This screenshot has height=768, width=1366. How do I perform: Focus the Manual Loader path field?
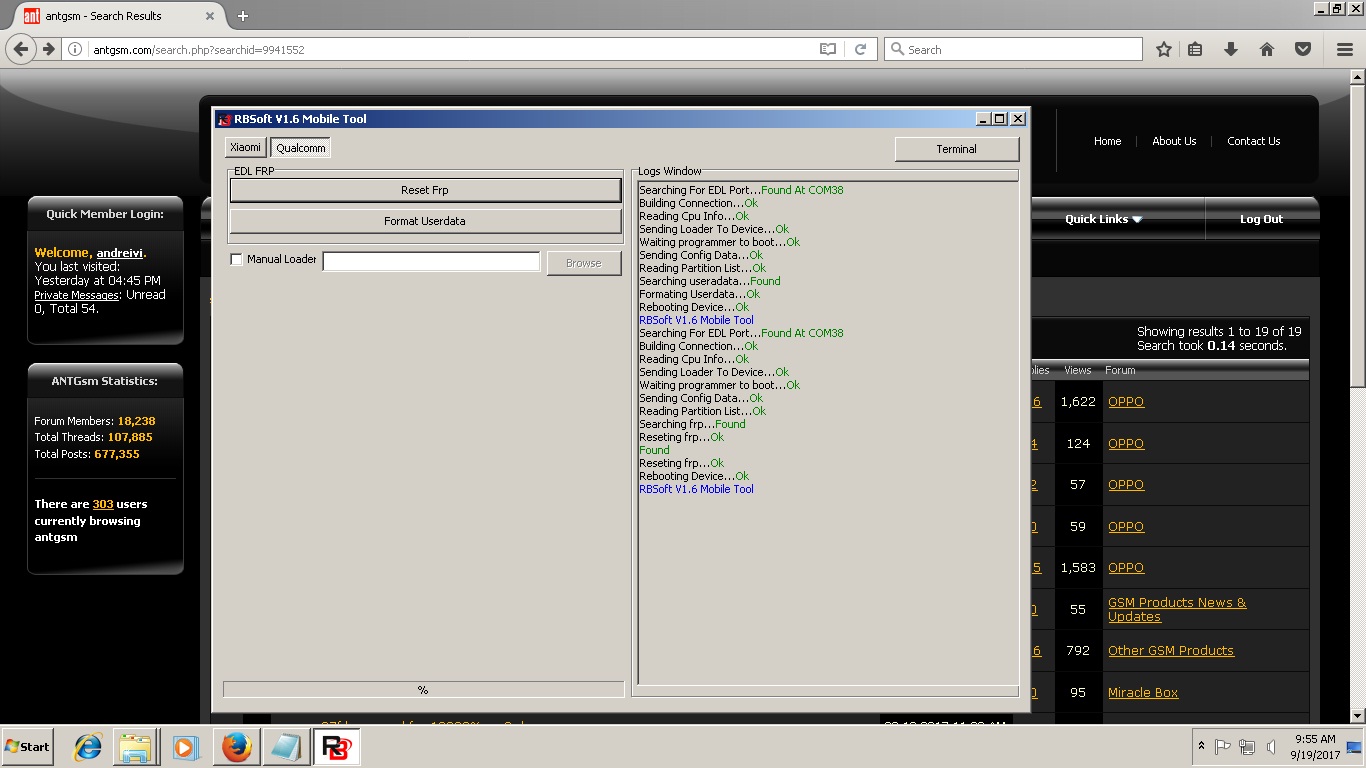tap(431, 262)
